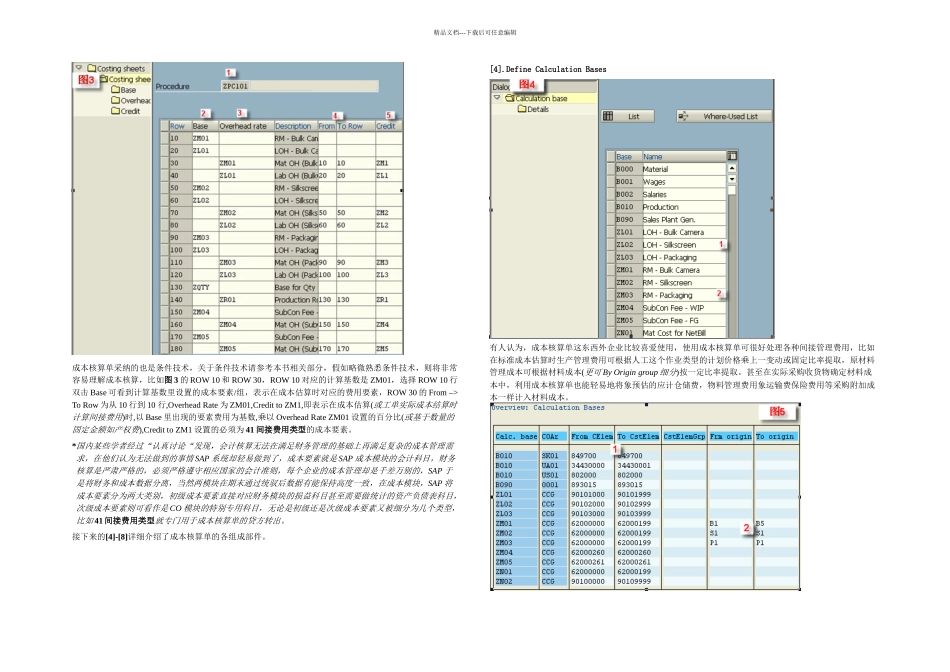Click Frm origin value B1
Screen dimensions: 950x672
click(714, 524)
